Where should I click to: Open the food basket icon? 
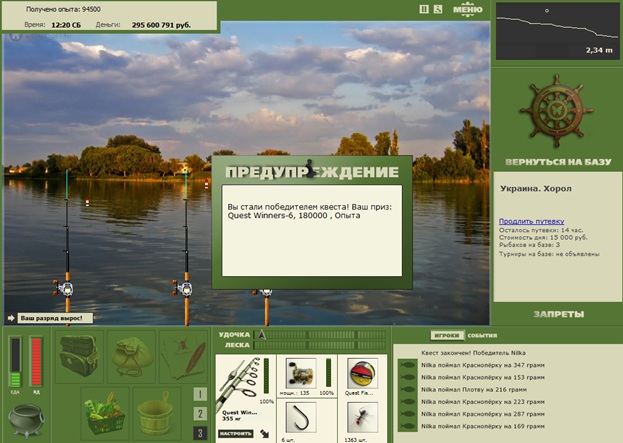[x=105, y=413]
